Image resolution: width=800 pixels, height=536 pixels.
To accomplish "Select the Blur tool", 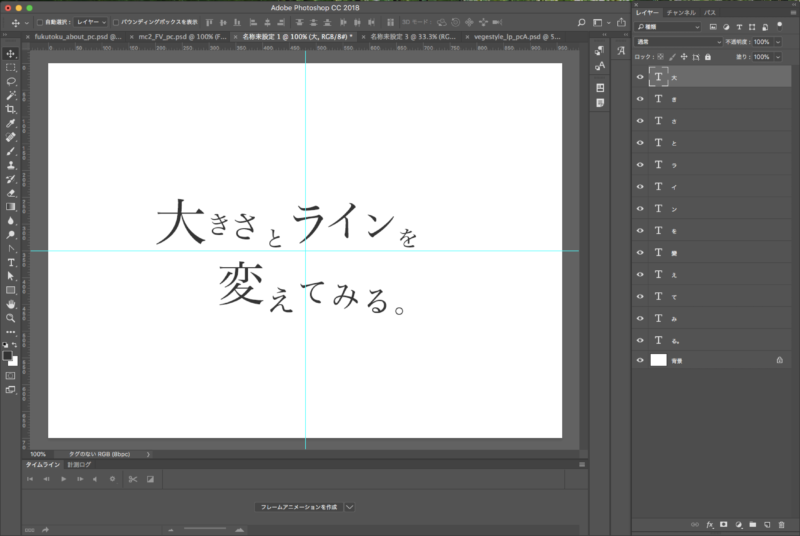I will (x=11, y=221).
